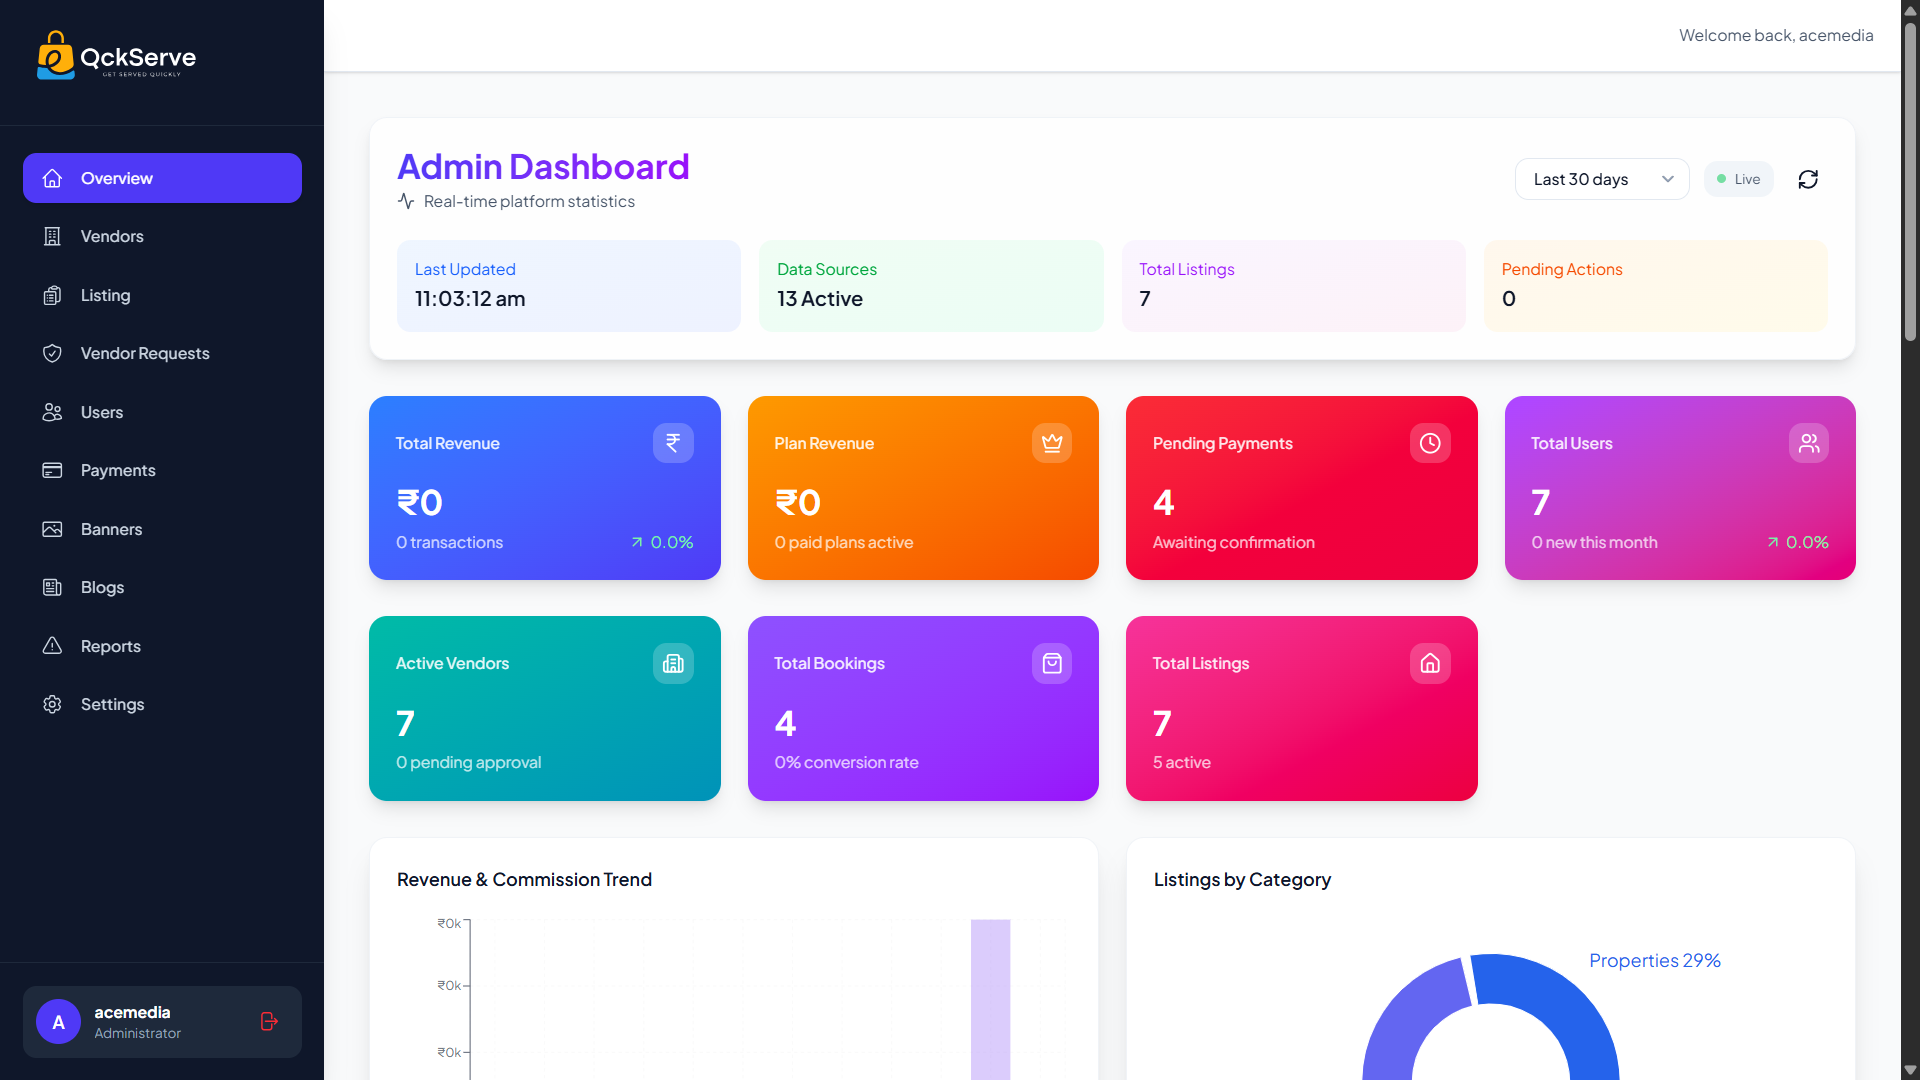
Task: Click the Blogs newspaper icon
Action: click(x=52, y=587)
